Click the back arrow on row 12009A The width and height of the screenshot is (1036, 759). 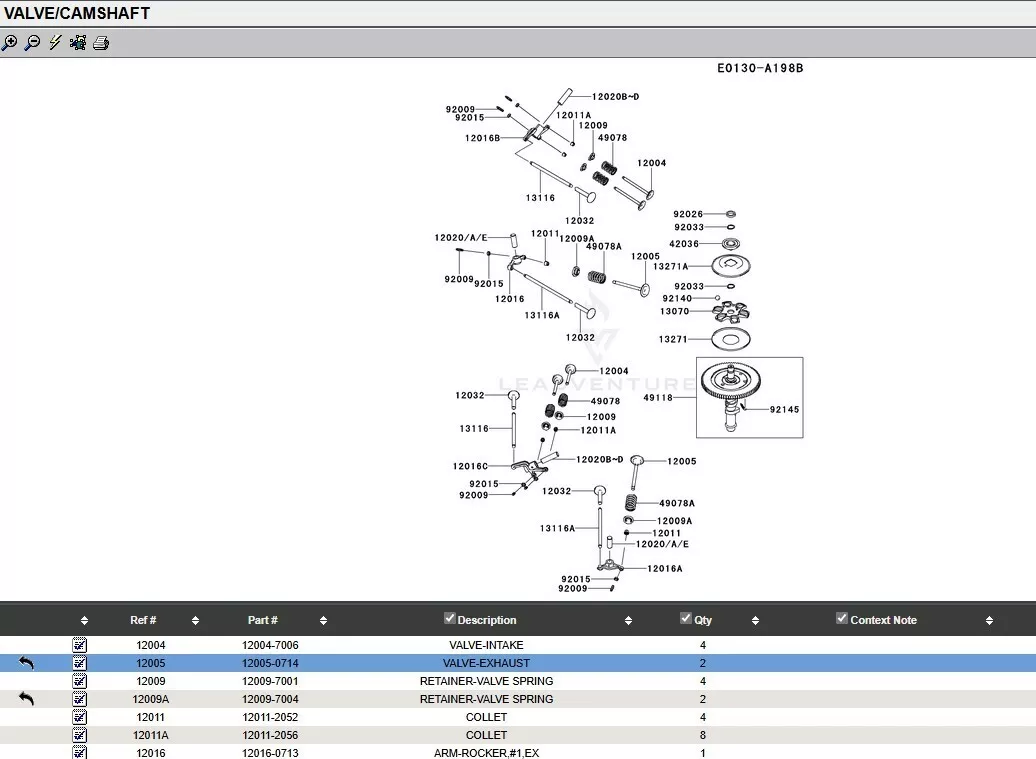(x=26, y=699)
